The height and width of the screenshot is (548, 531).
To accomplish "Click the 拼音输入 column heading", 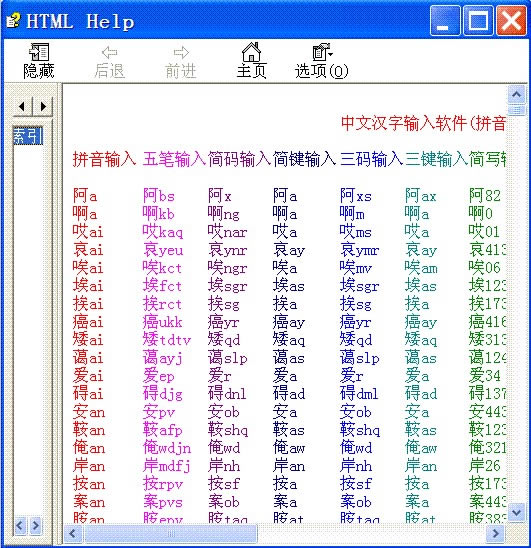I will point(104,159).
